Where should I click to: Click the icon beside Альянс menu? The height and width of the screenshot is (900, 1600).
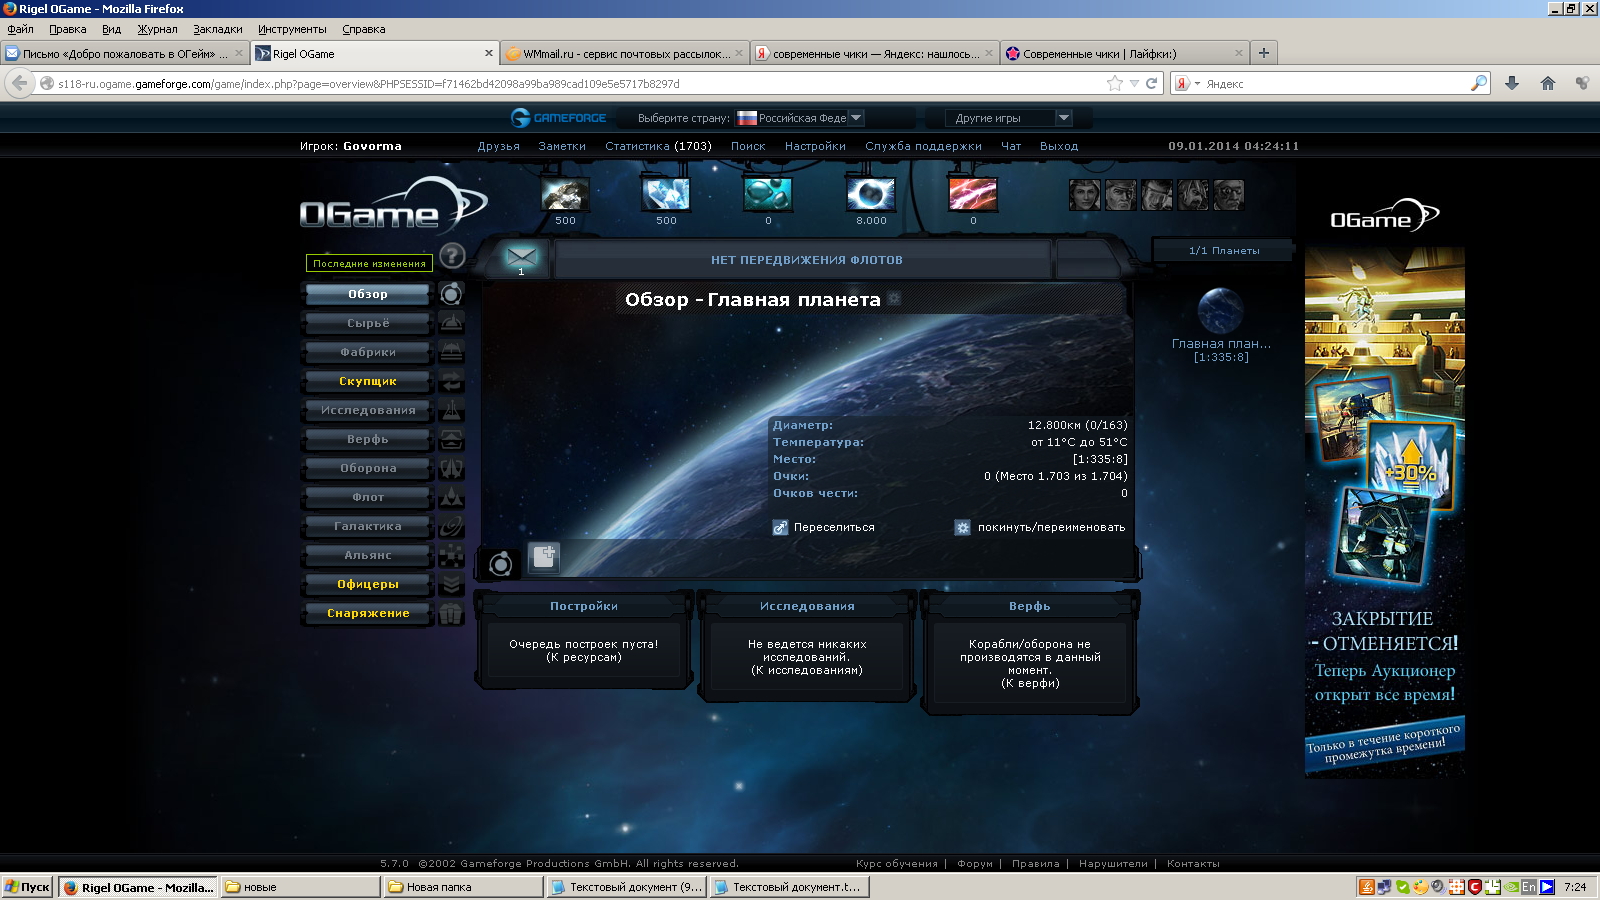pos(452,554)
